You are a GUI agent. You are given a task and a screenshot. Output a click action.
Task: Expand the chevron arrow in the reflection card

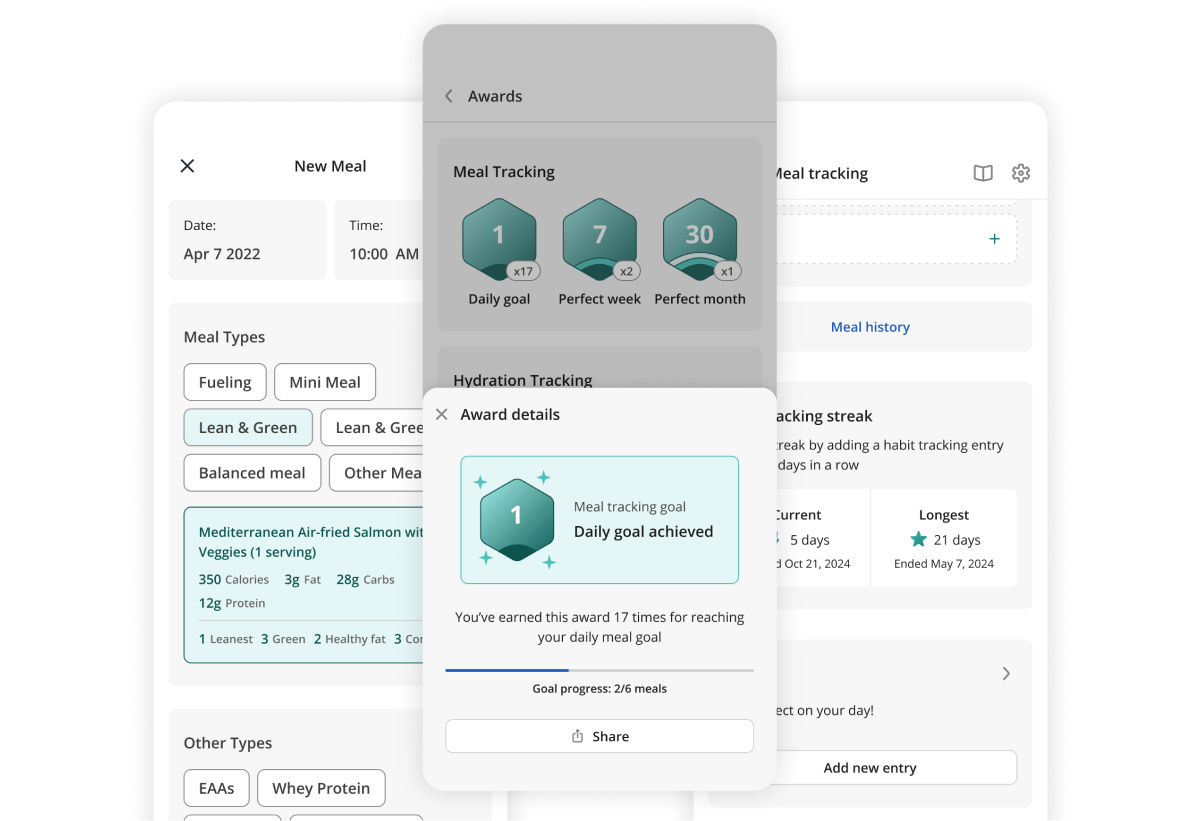pyautogui.click(x=1006, y=673)
